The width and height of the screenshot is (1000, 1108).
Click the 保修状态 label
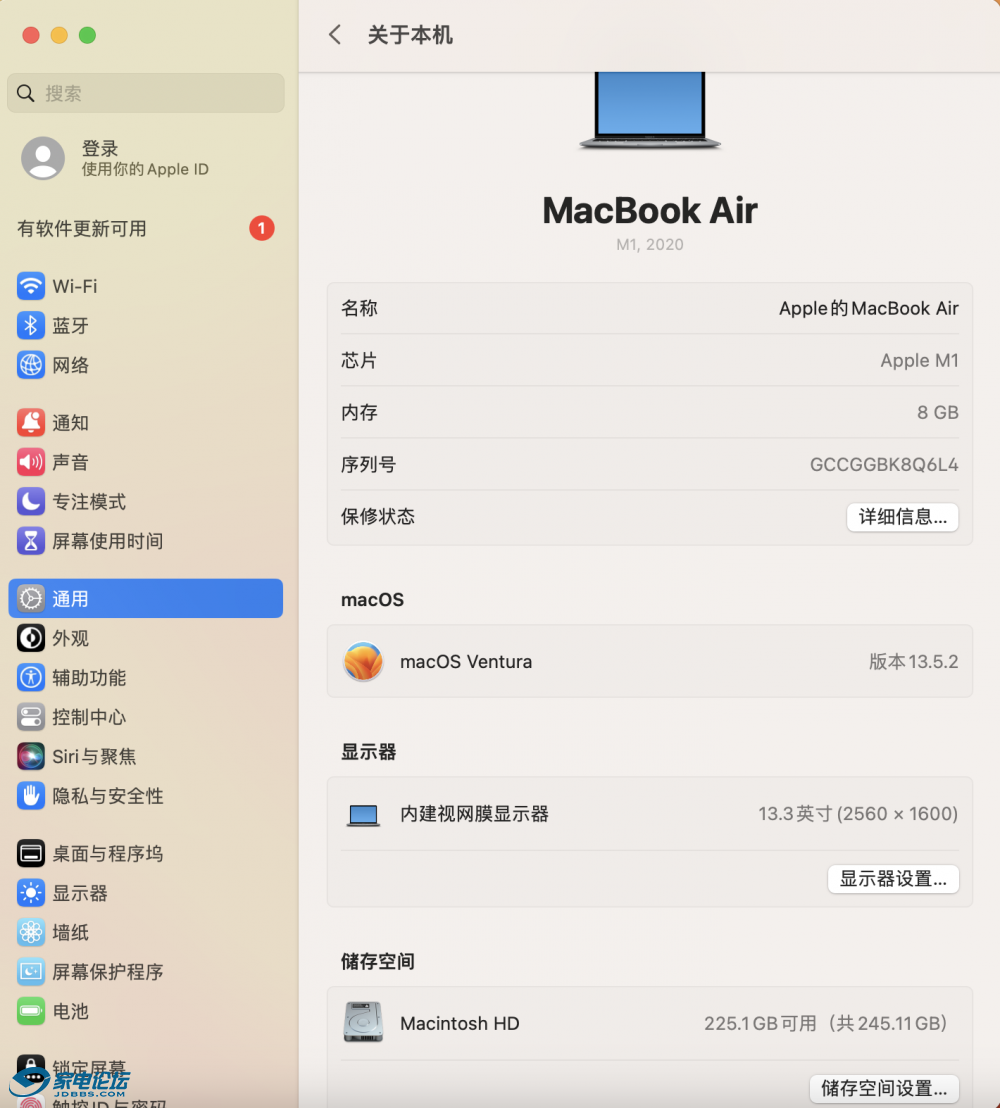point(377,517)
